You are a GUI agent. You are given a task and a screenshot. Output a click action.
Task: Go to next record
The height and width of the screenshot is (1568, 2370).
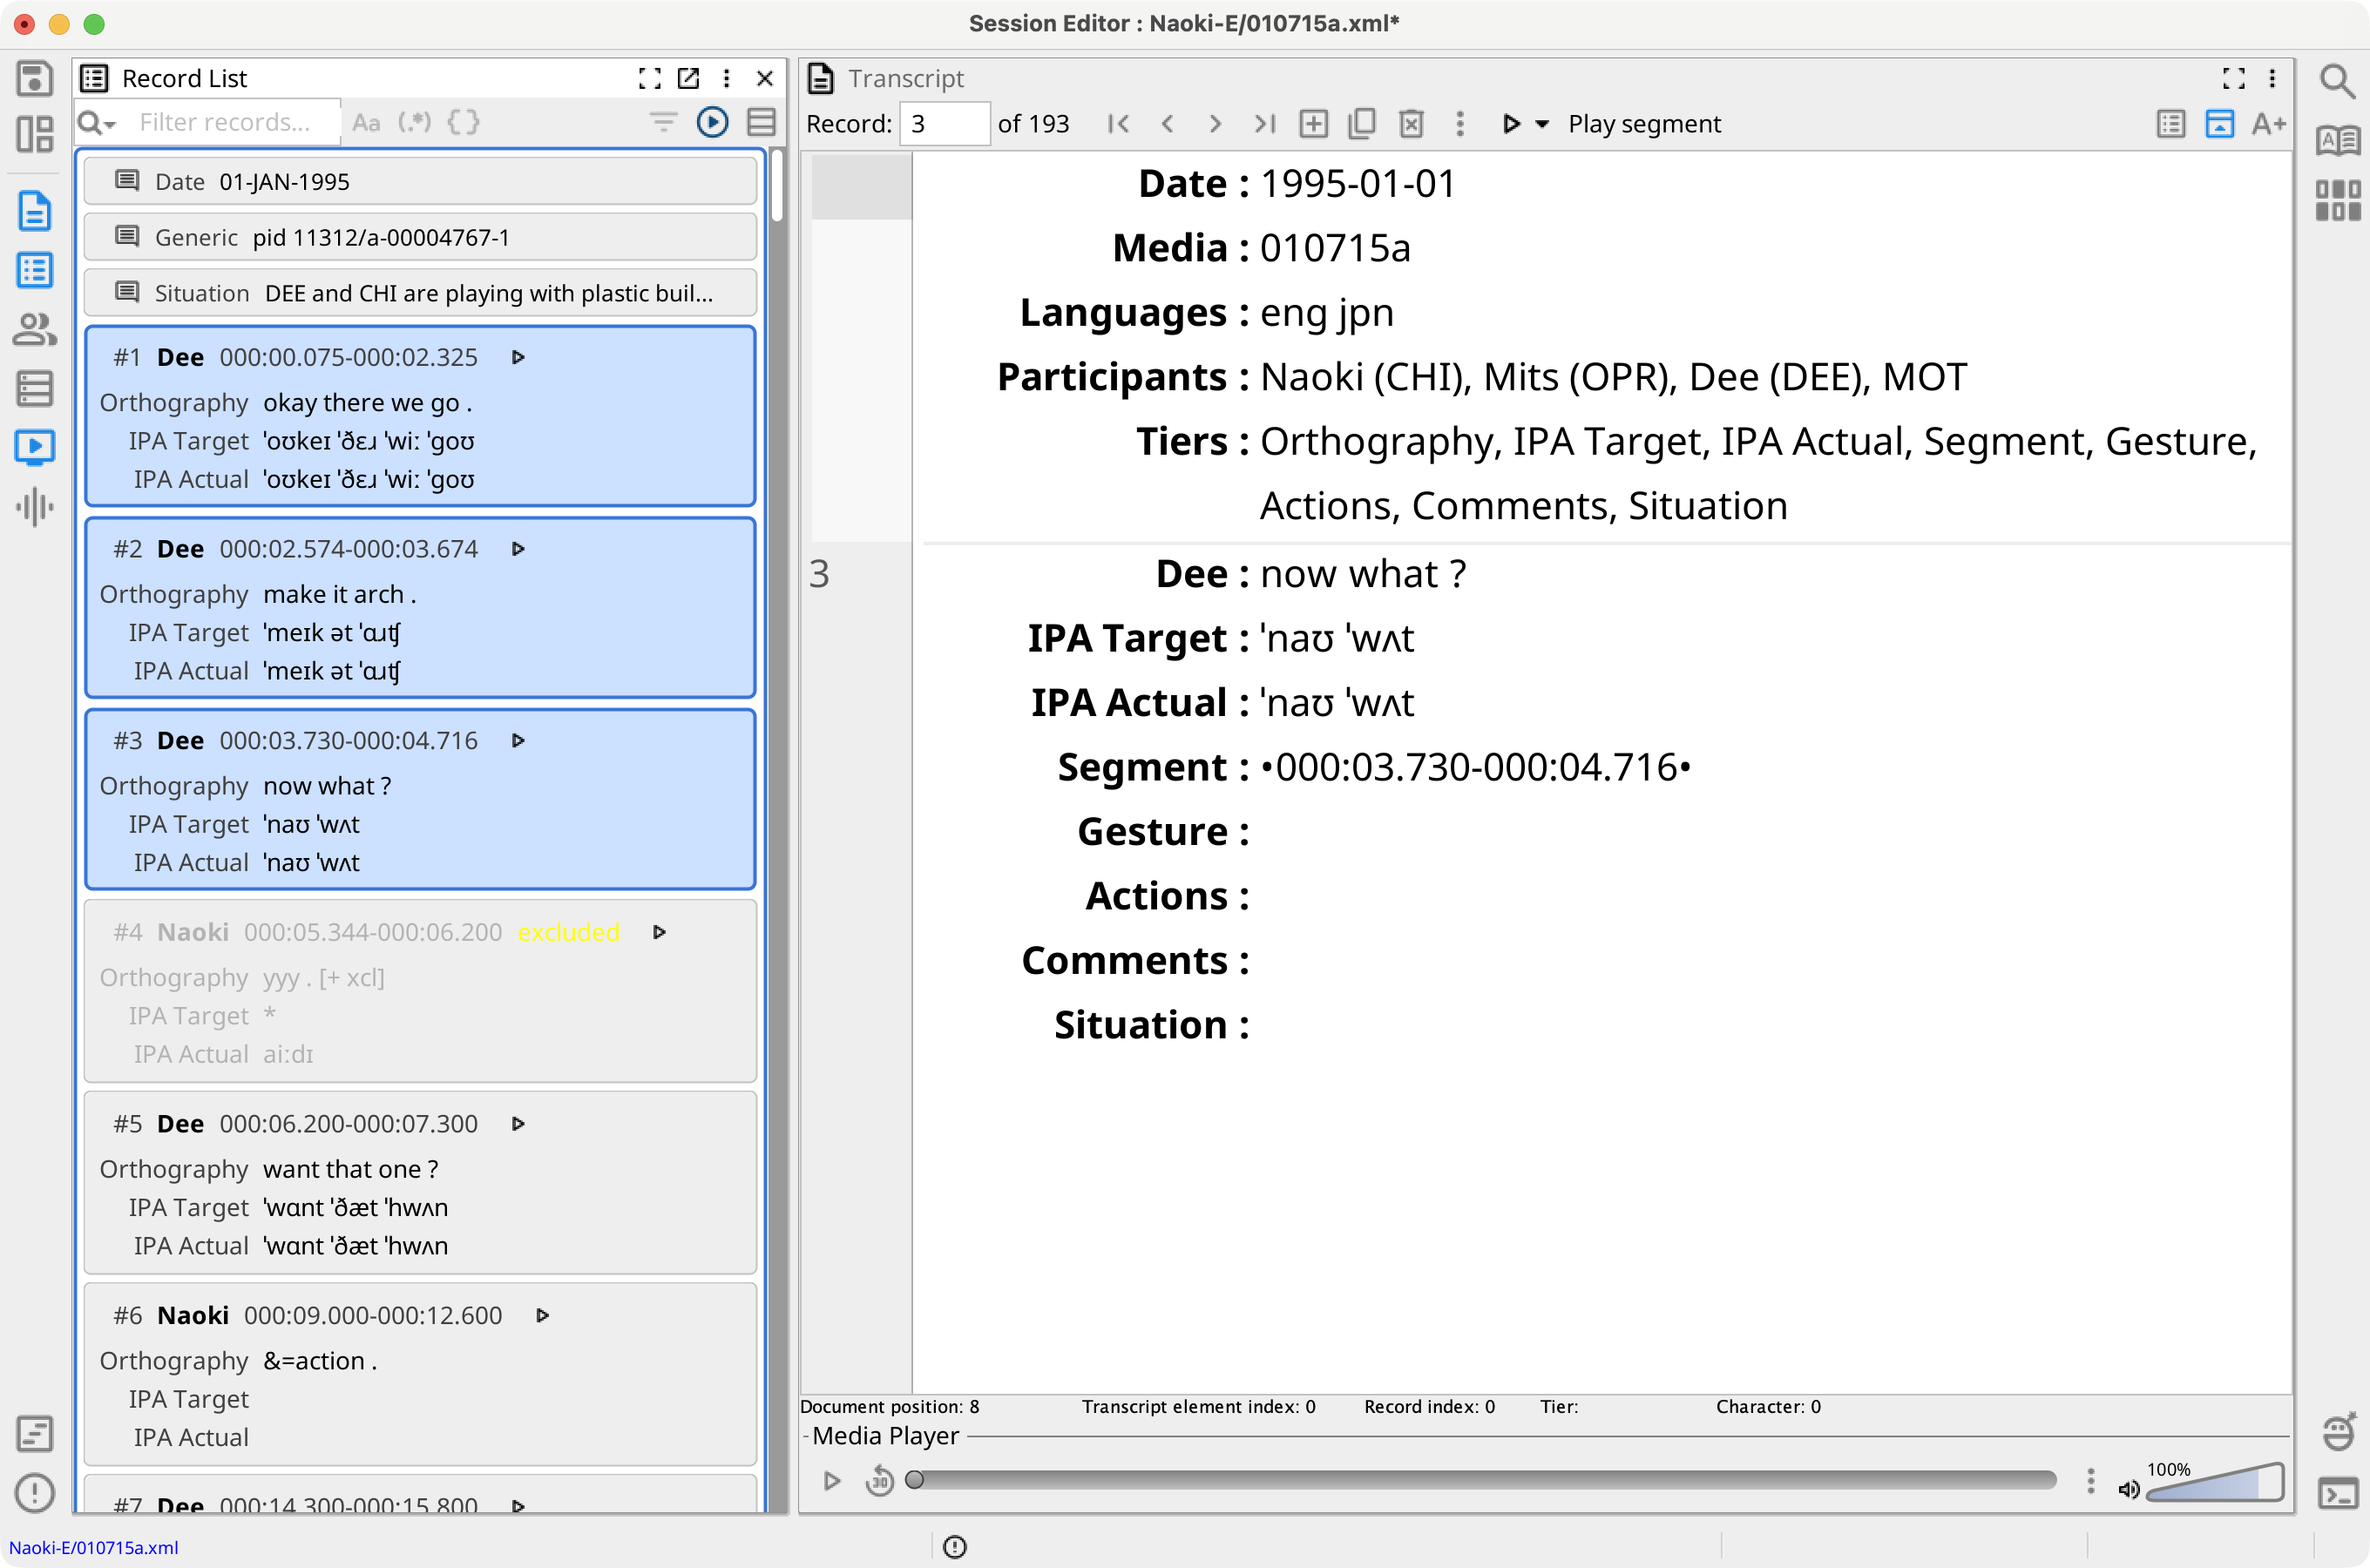pyautogui.click(x=1215, y=124)
